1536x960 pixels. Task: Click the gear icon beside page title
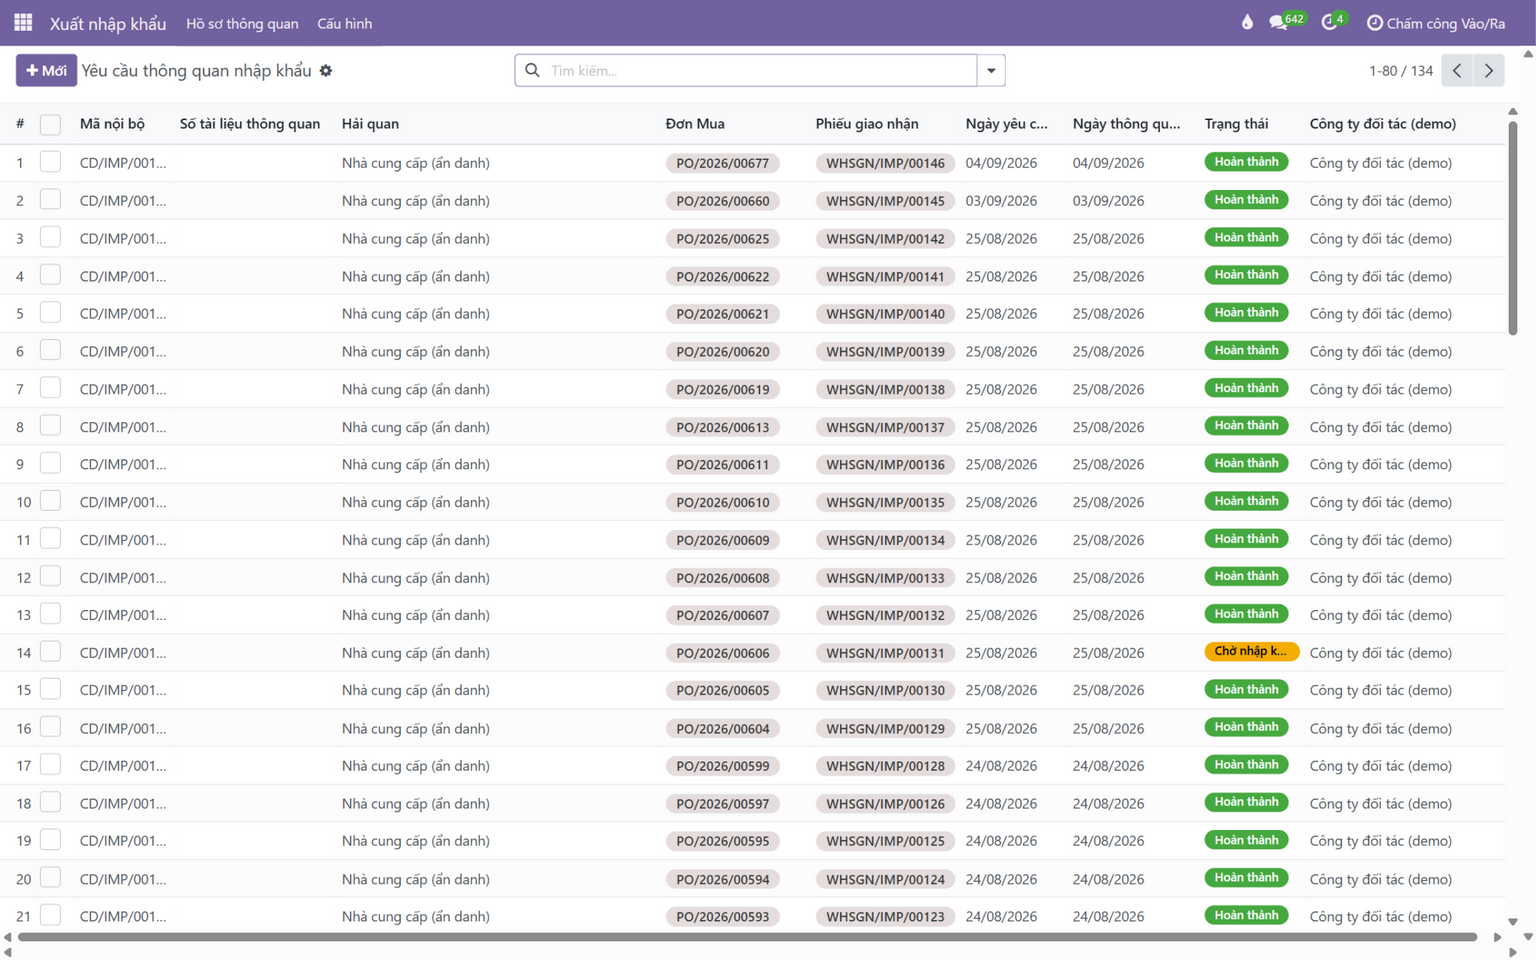(x=326, y=71)
